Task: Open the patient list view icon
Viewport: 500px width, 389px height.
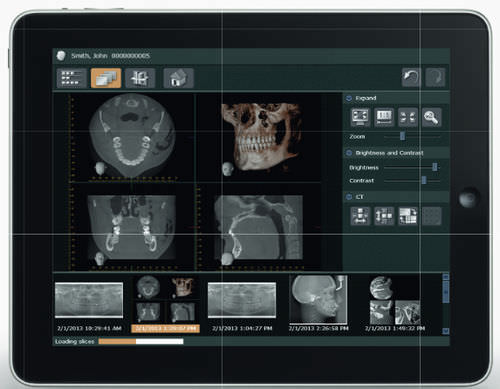Action: click(x=71, y=78)
